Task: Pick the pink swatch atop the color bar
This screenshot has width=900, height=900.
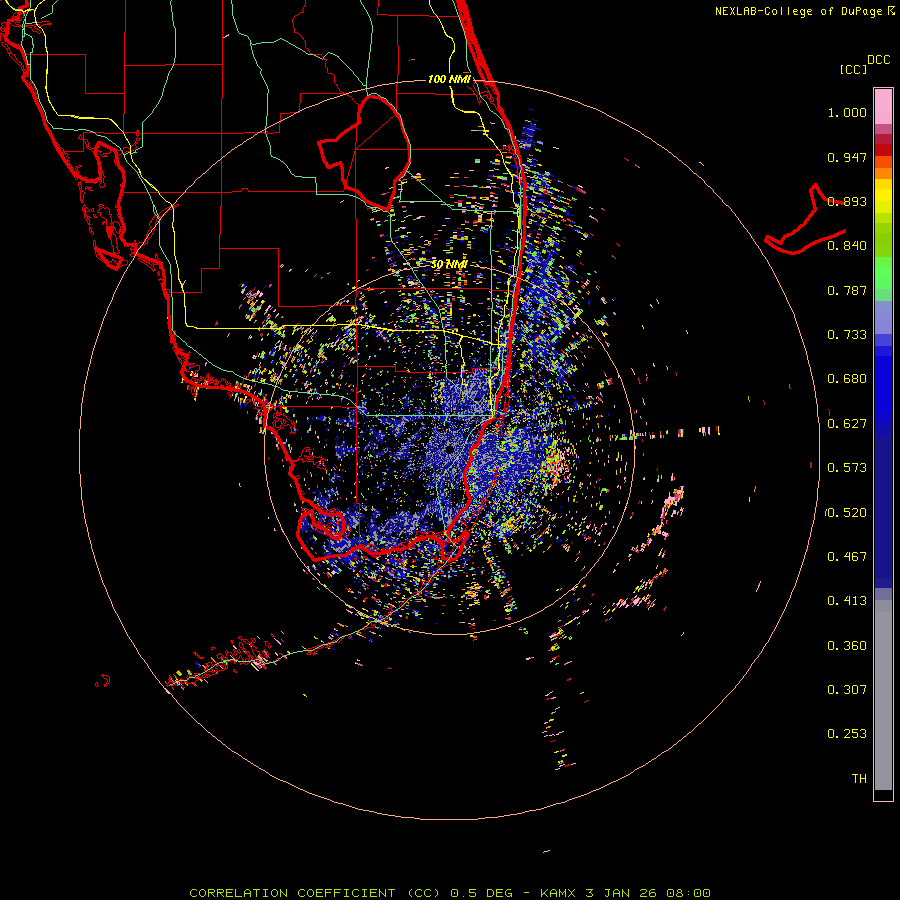Action: pos(883,107)
